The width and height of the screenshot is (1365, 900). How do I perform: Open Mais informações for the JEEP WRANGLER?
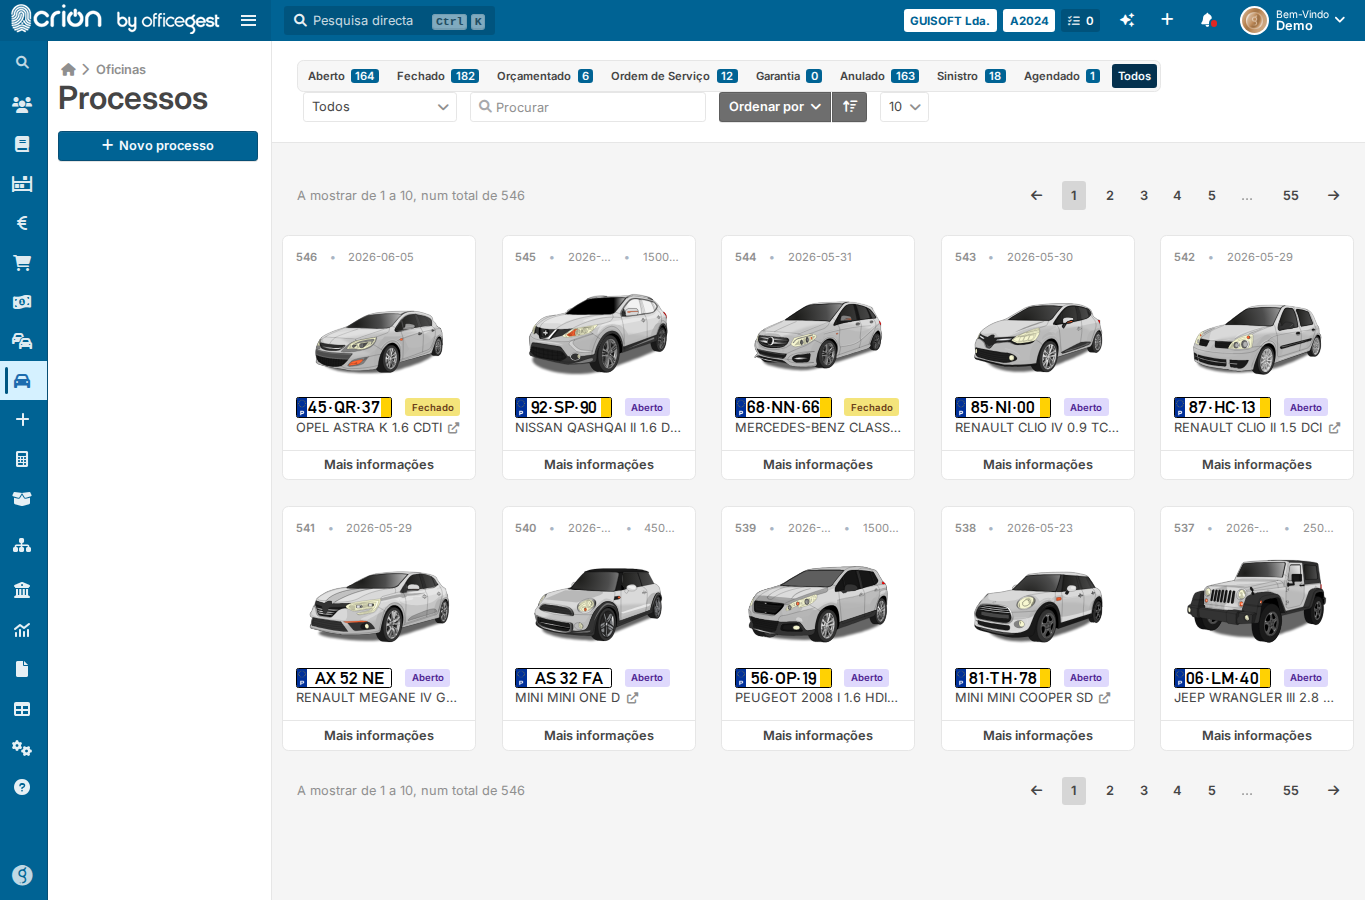pos(1257,735)
